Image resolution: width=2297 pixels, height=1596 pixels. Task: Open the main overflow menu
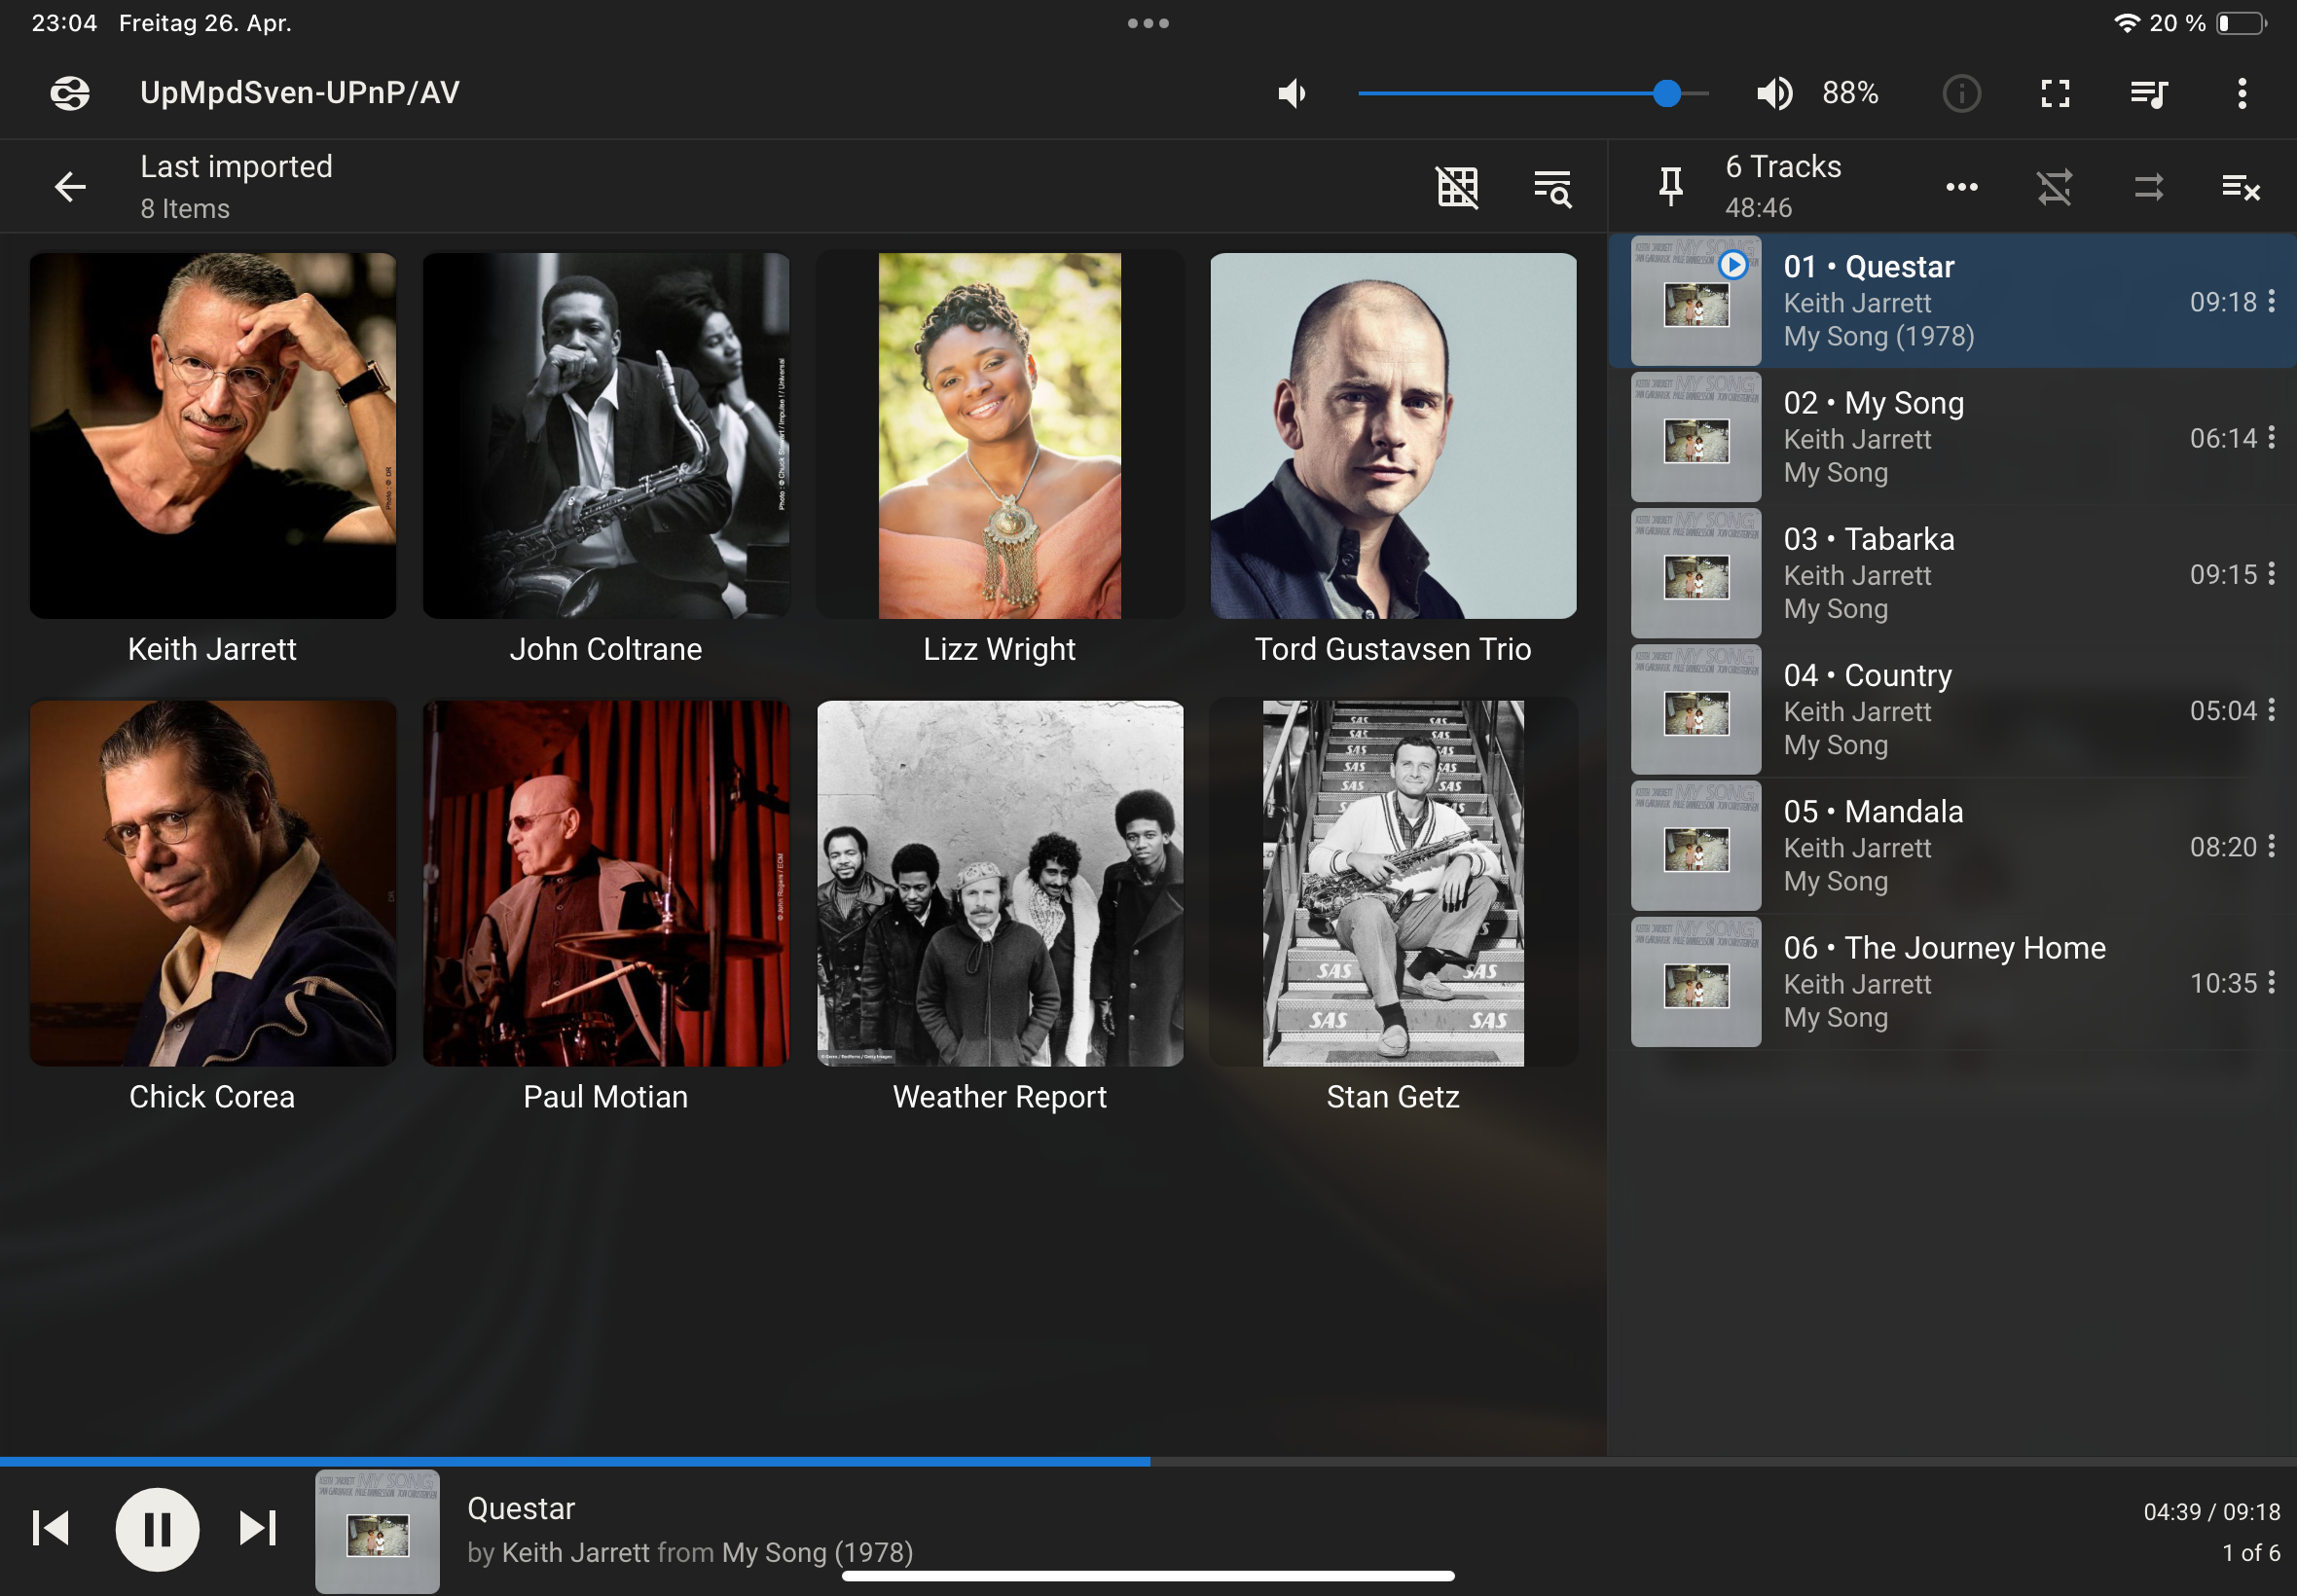tap(2242, 93)
